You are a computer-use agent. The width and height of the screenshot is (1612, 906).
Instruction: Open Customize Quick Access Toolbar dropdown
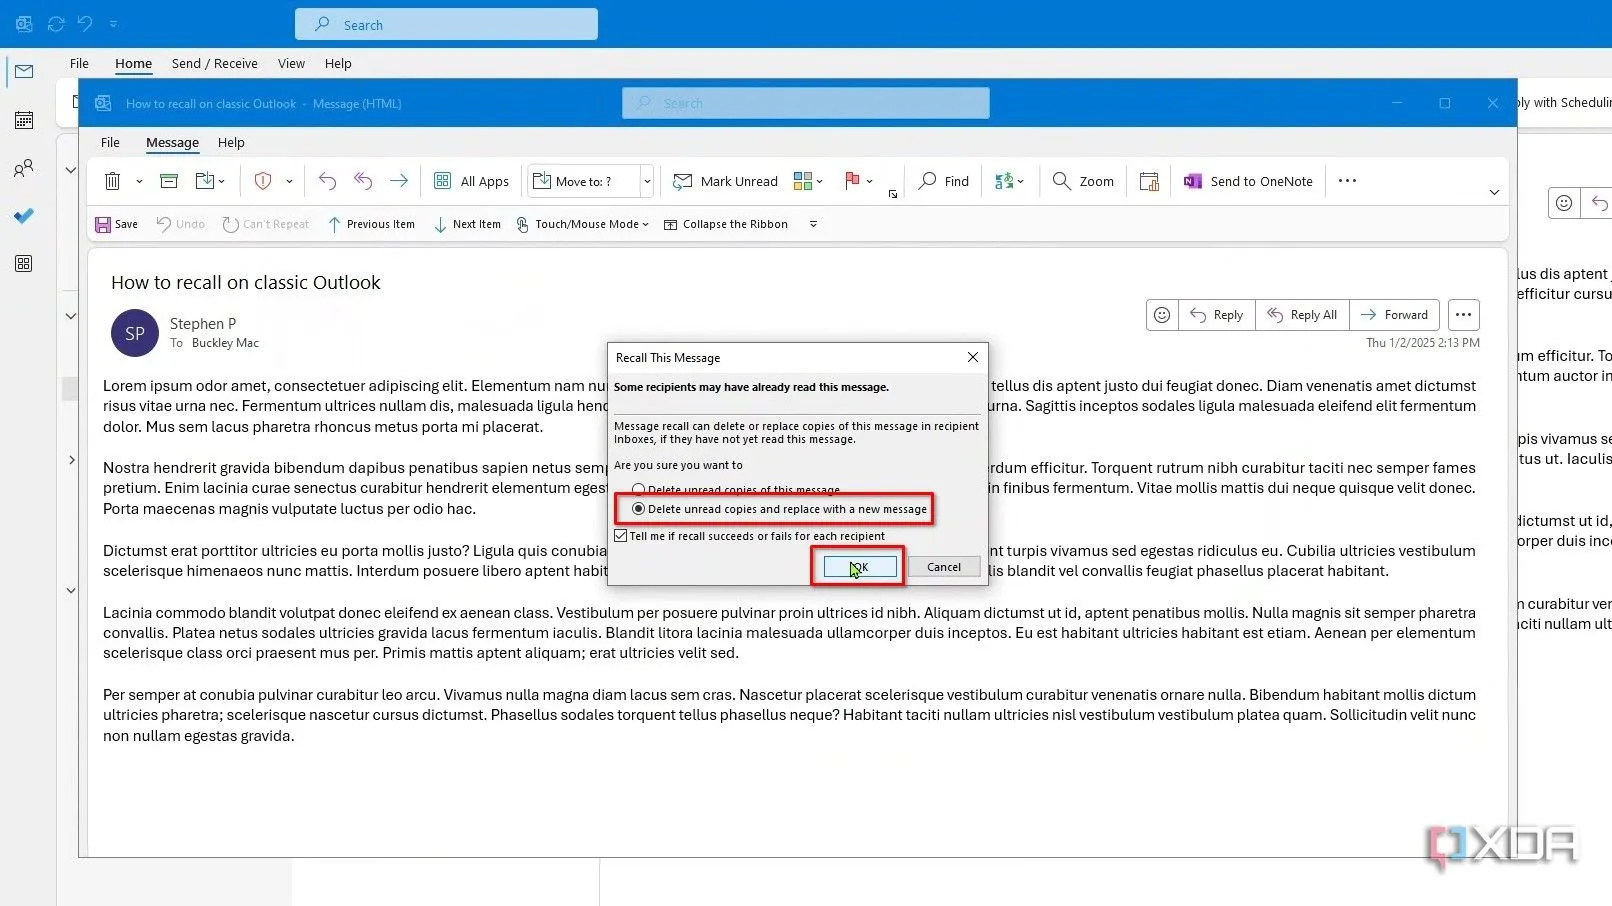(x=813, y=224)
